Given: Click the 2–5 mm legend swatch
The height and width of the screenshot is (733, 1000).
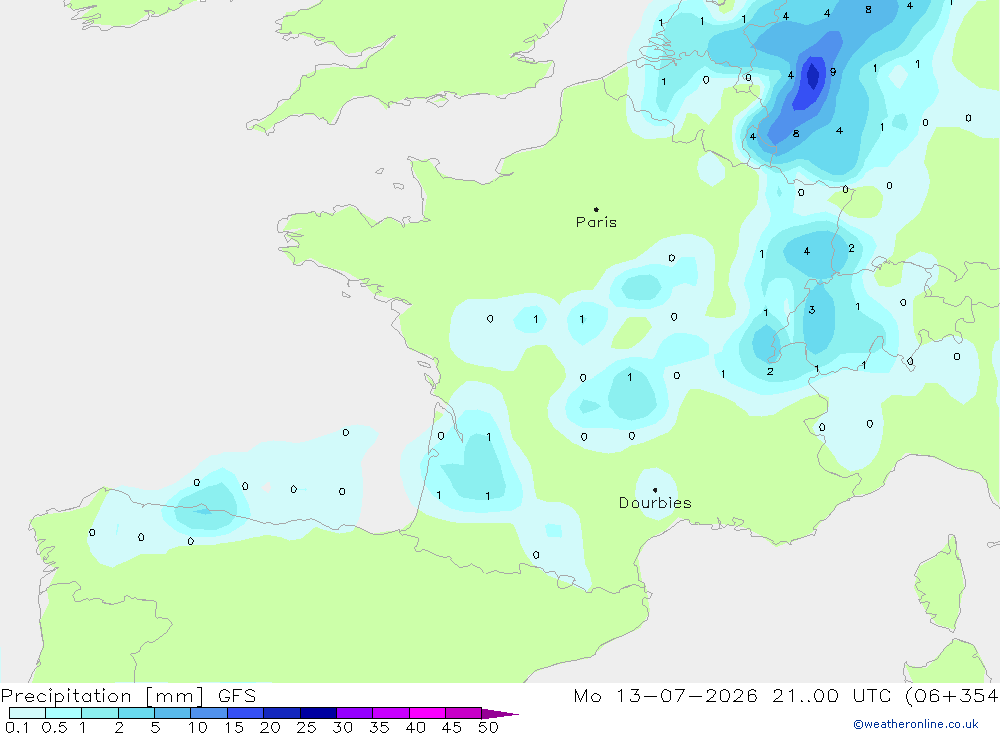Looking at the screenshot, I should (x=136, y=713).
